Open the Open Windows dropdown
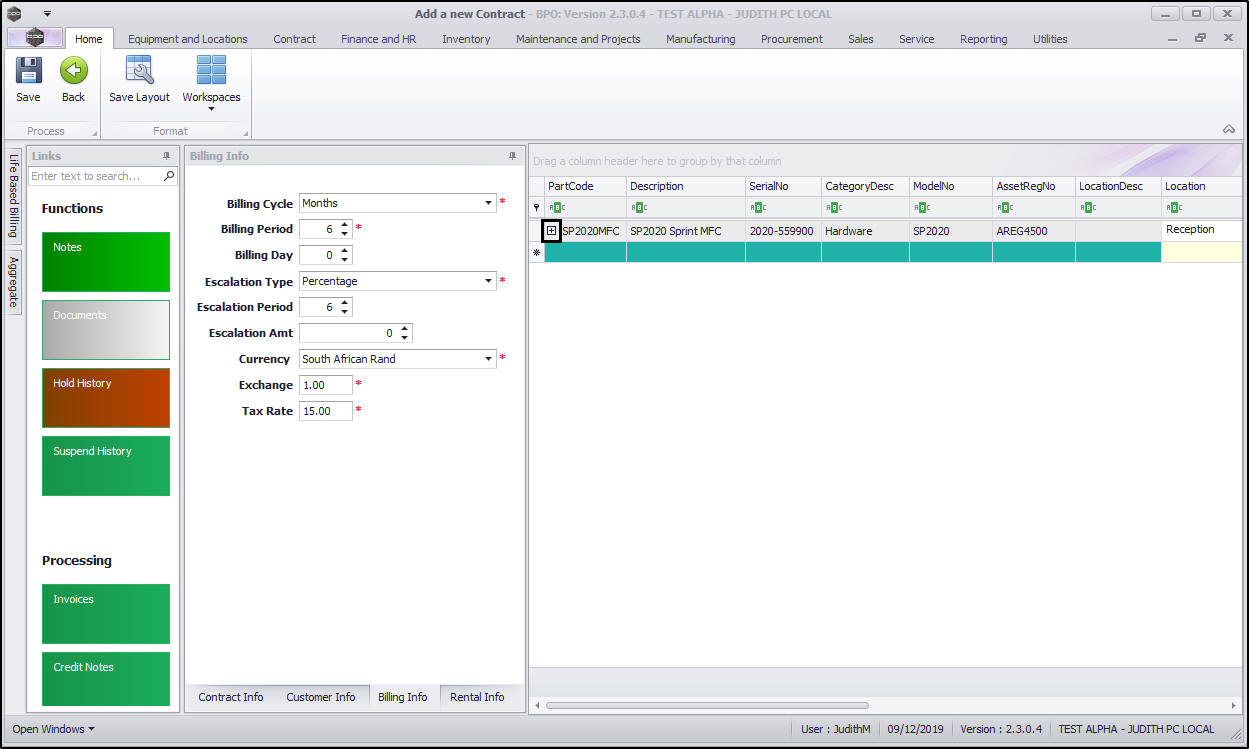Viewport: 1249px width, 749px height. click(53, 729)
